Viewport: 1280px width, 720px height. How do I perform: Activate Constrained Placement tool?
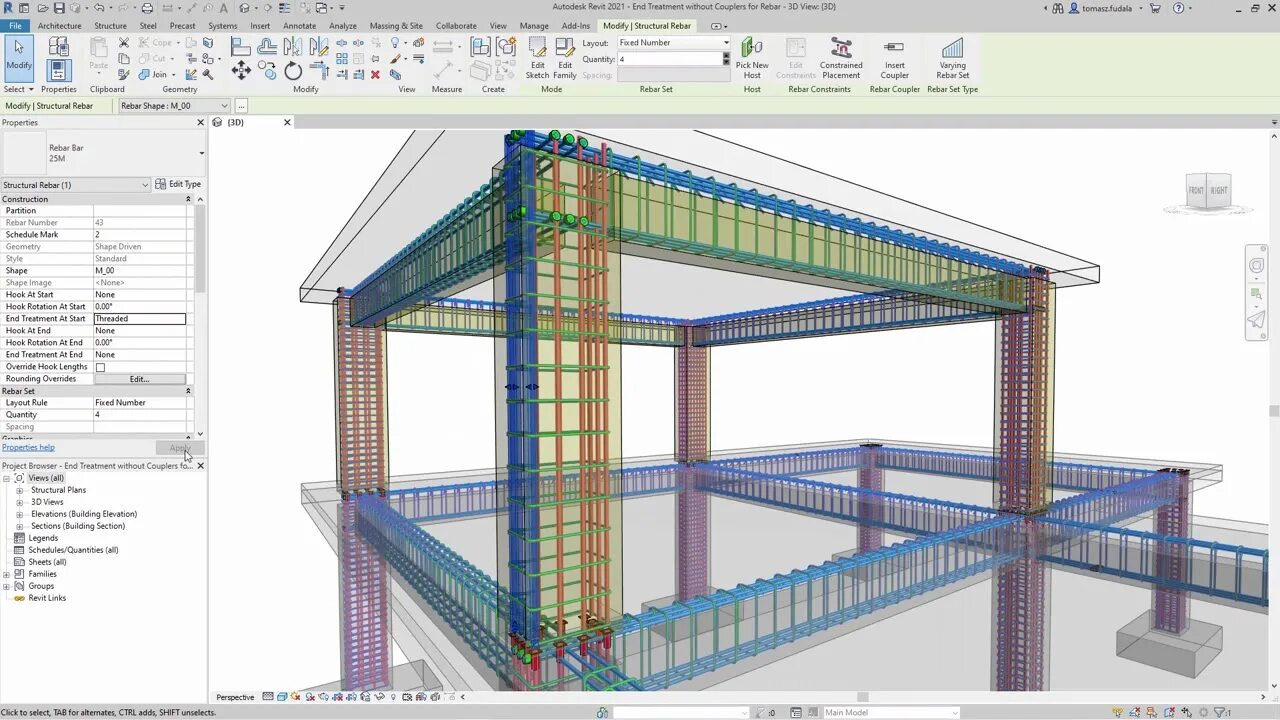(841, 58)
